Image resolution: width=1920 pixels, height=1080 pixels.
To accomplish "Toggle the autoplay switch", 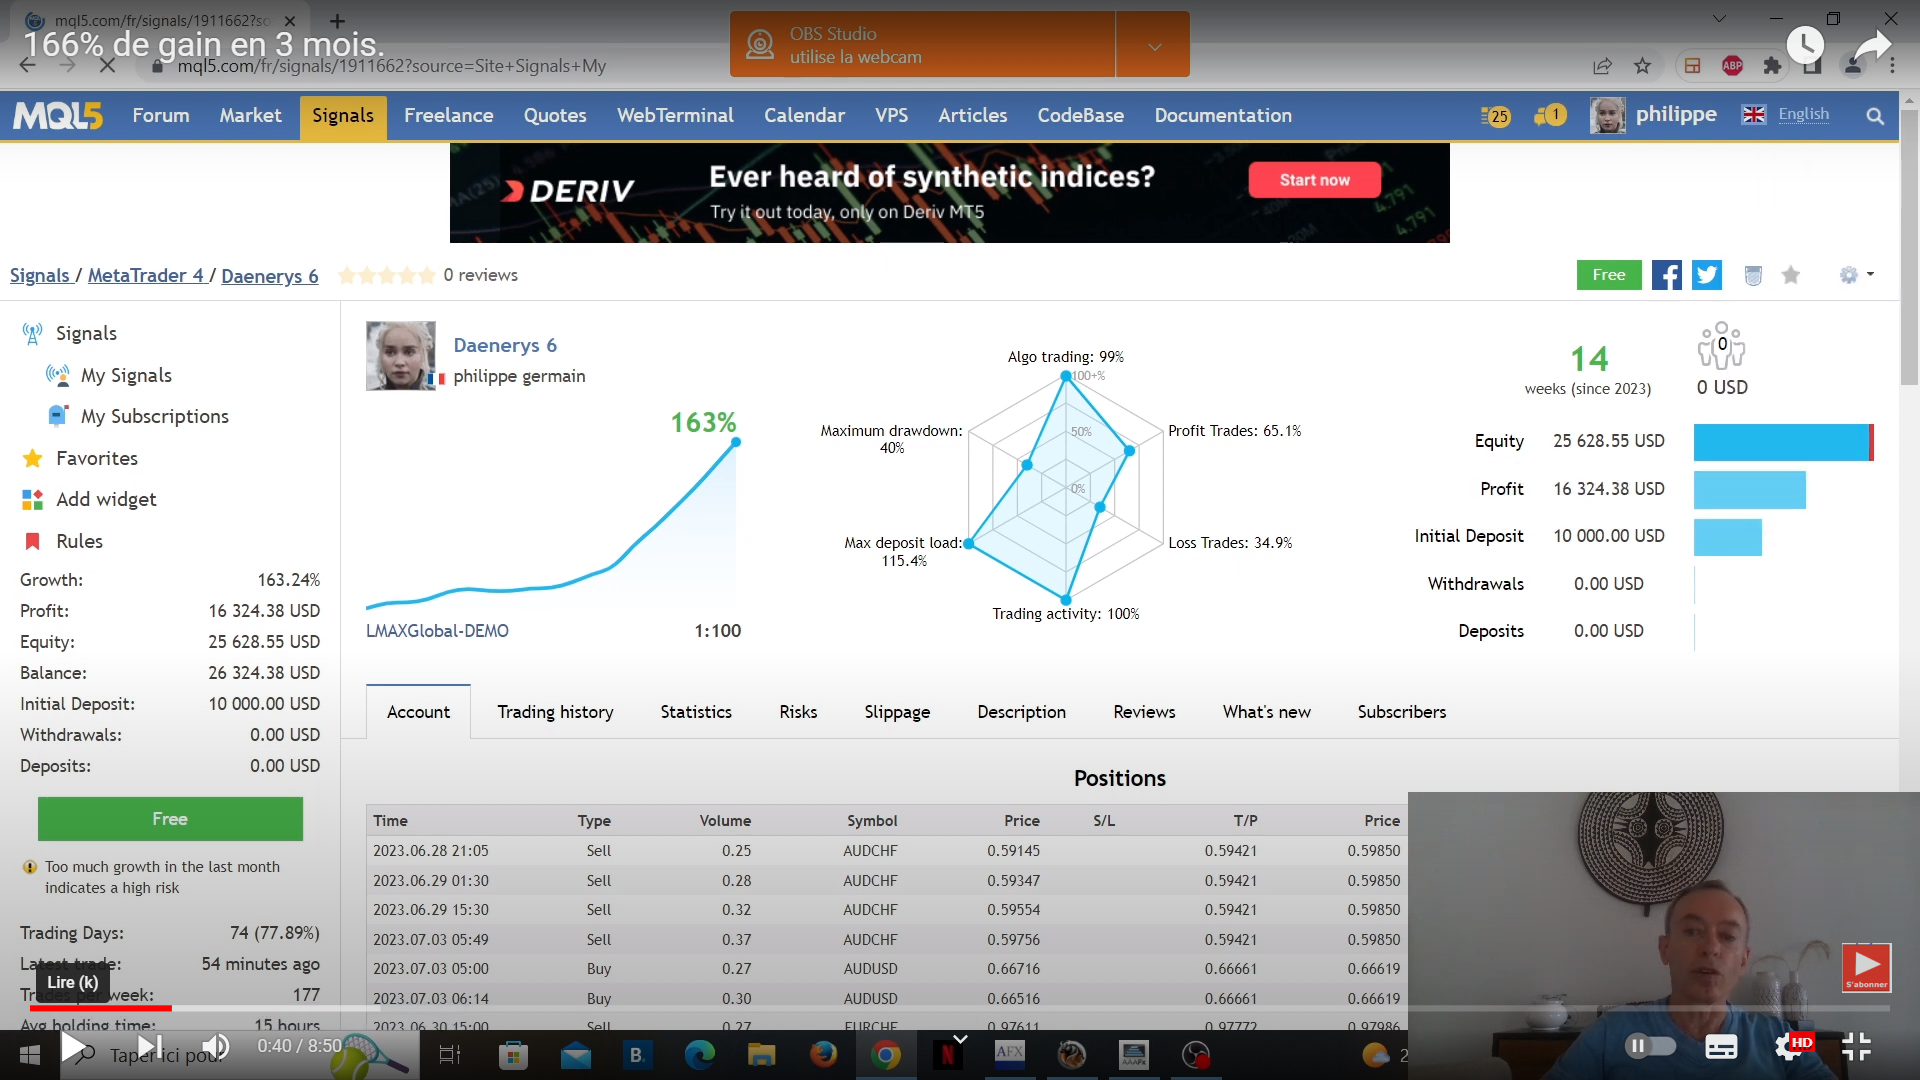I will [1650, 1046].
